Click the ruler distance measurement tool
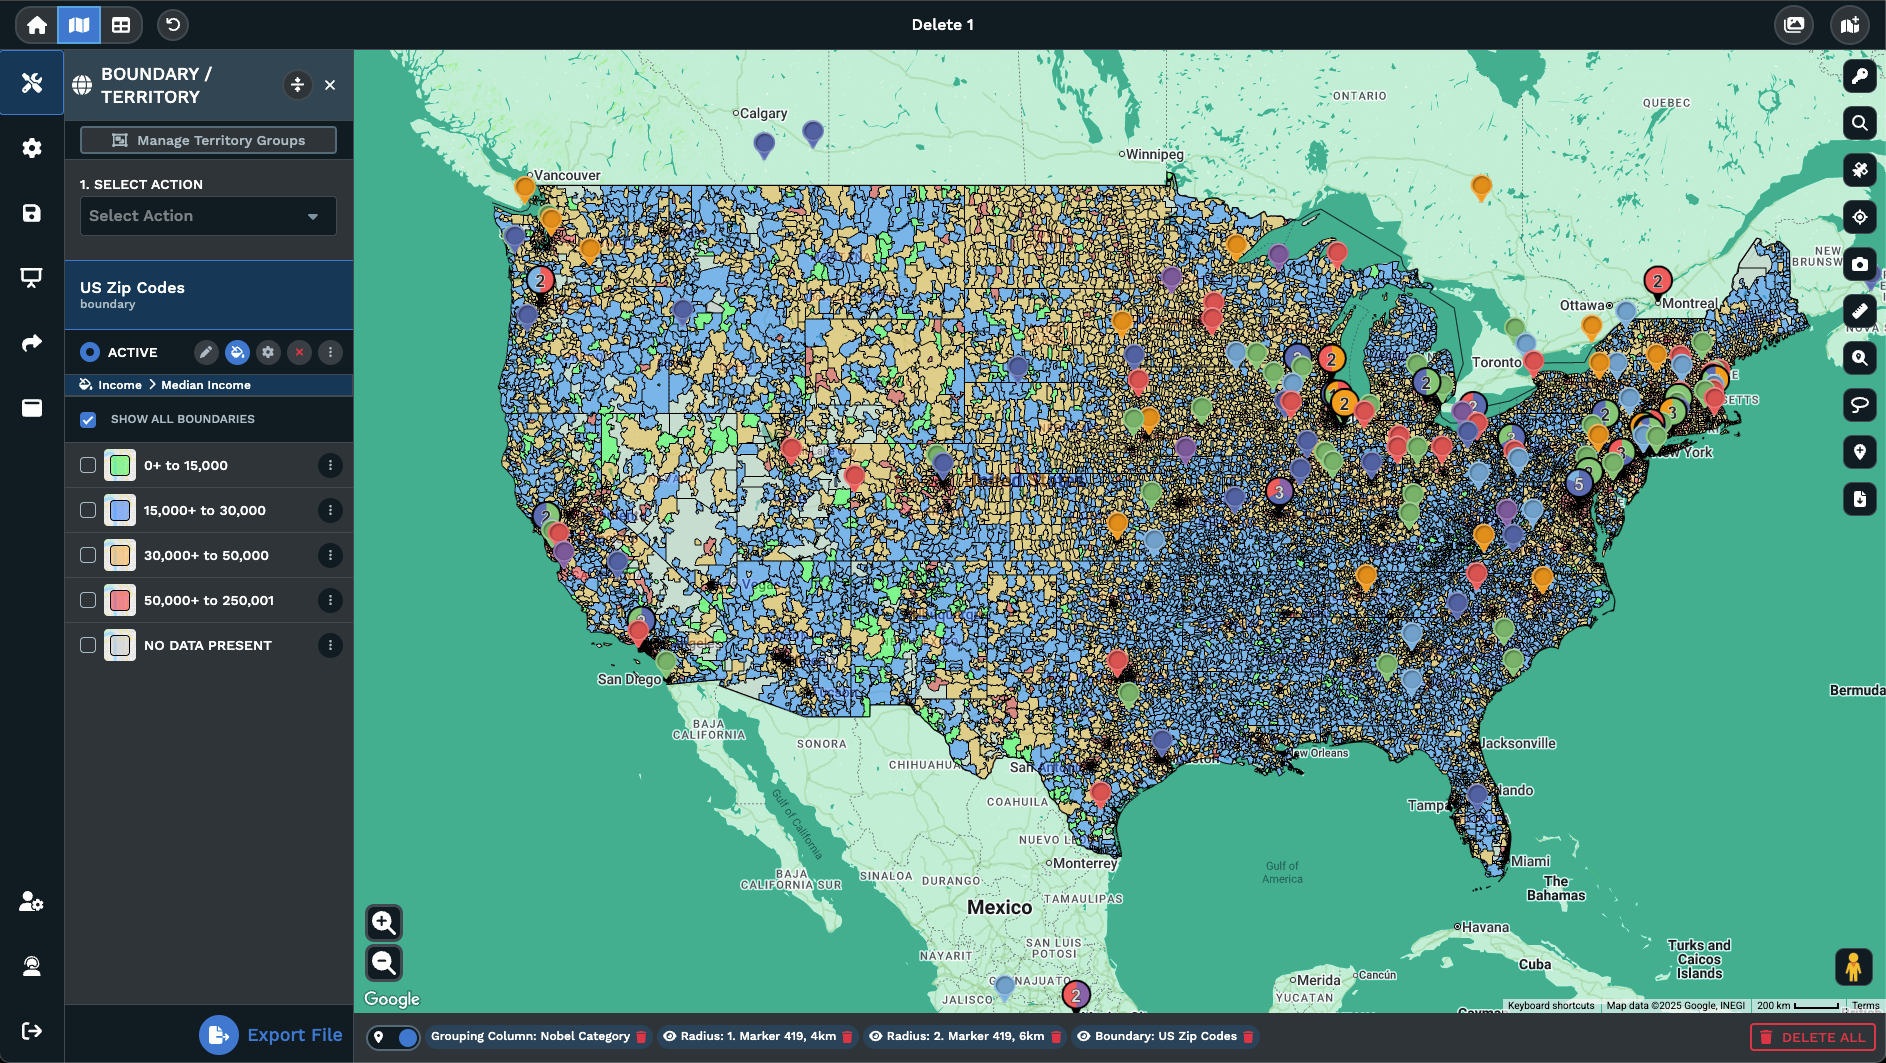The image size is (1886, 1063). coord(1859,311)
